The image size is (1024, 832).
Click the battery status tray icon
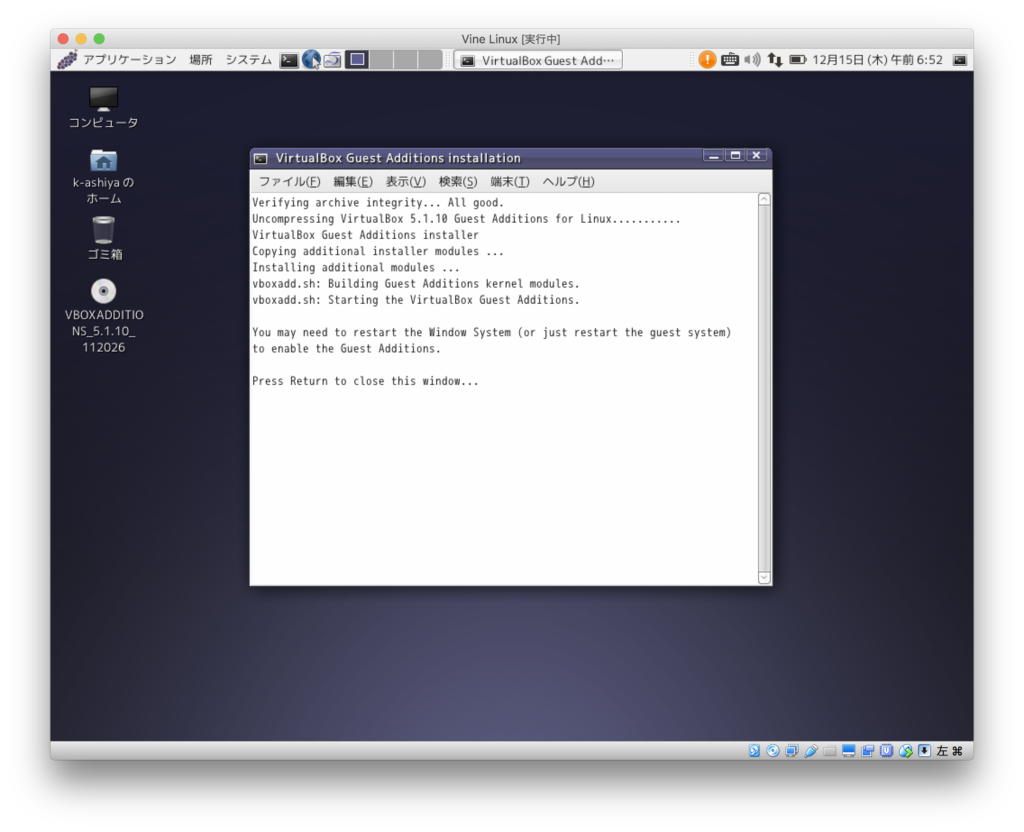pyautogui.click(x=797, y=60)
